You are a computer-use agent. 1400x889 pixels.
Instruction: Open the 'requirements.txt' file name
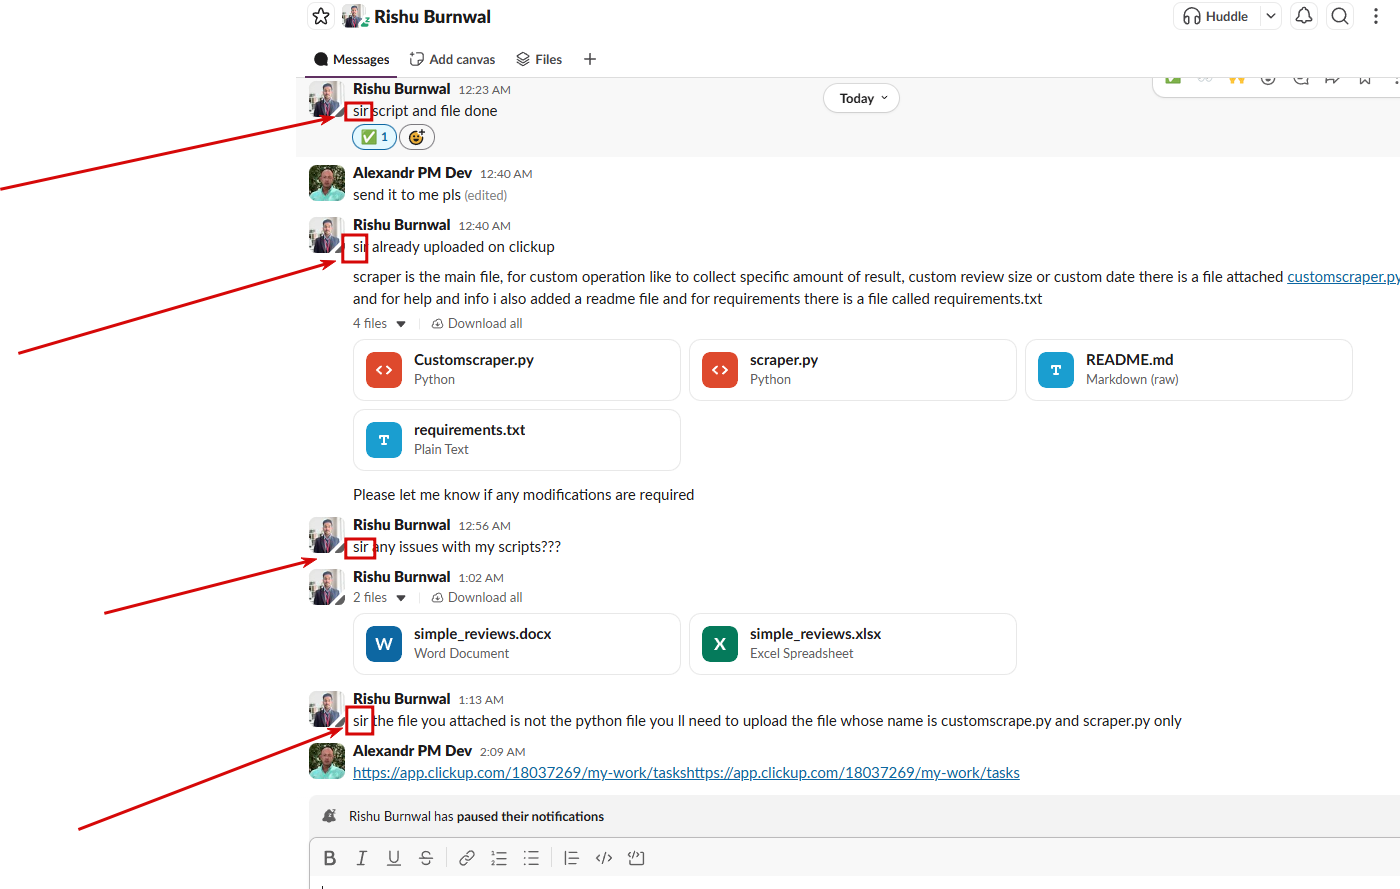tap(470, 430)
